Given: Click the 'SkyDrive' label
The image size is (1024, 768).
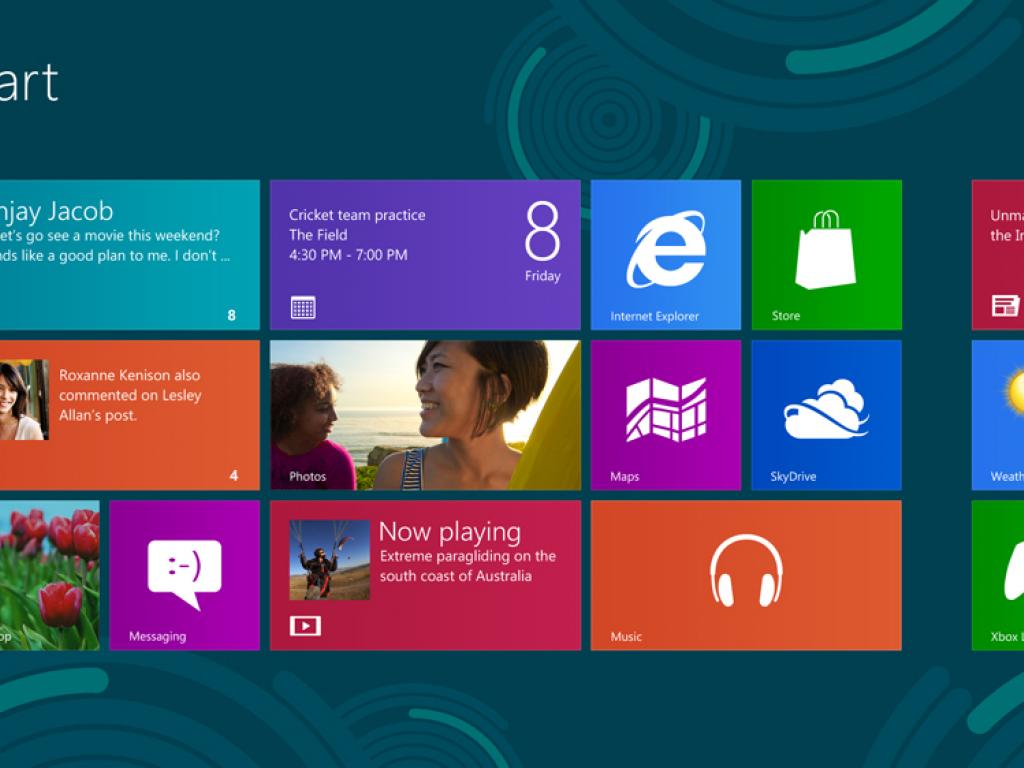Looking at the screenshot, I should tap(793, 476).
